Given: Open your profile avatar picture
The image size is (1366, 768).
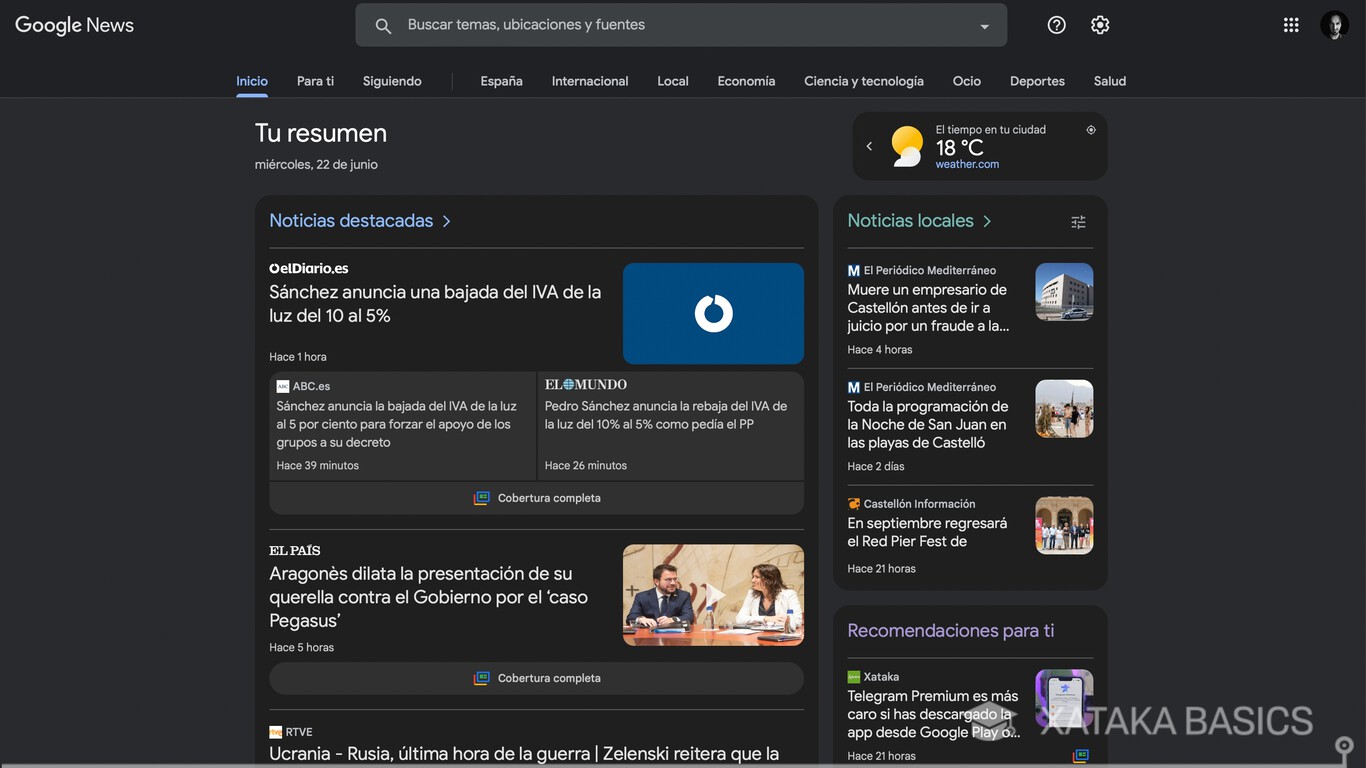Looking at the screenshot, I should point(1334,24).
